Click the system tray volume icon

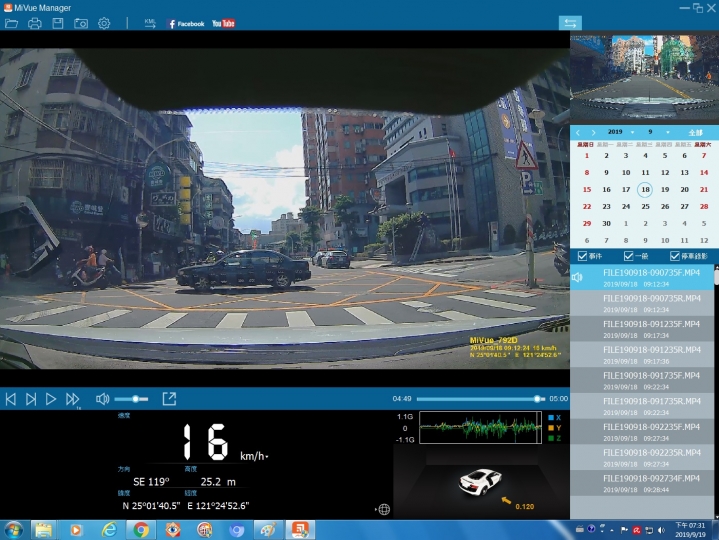(661, 530)
